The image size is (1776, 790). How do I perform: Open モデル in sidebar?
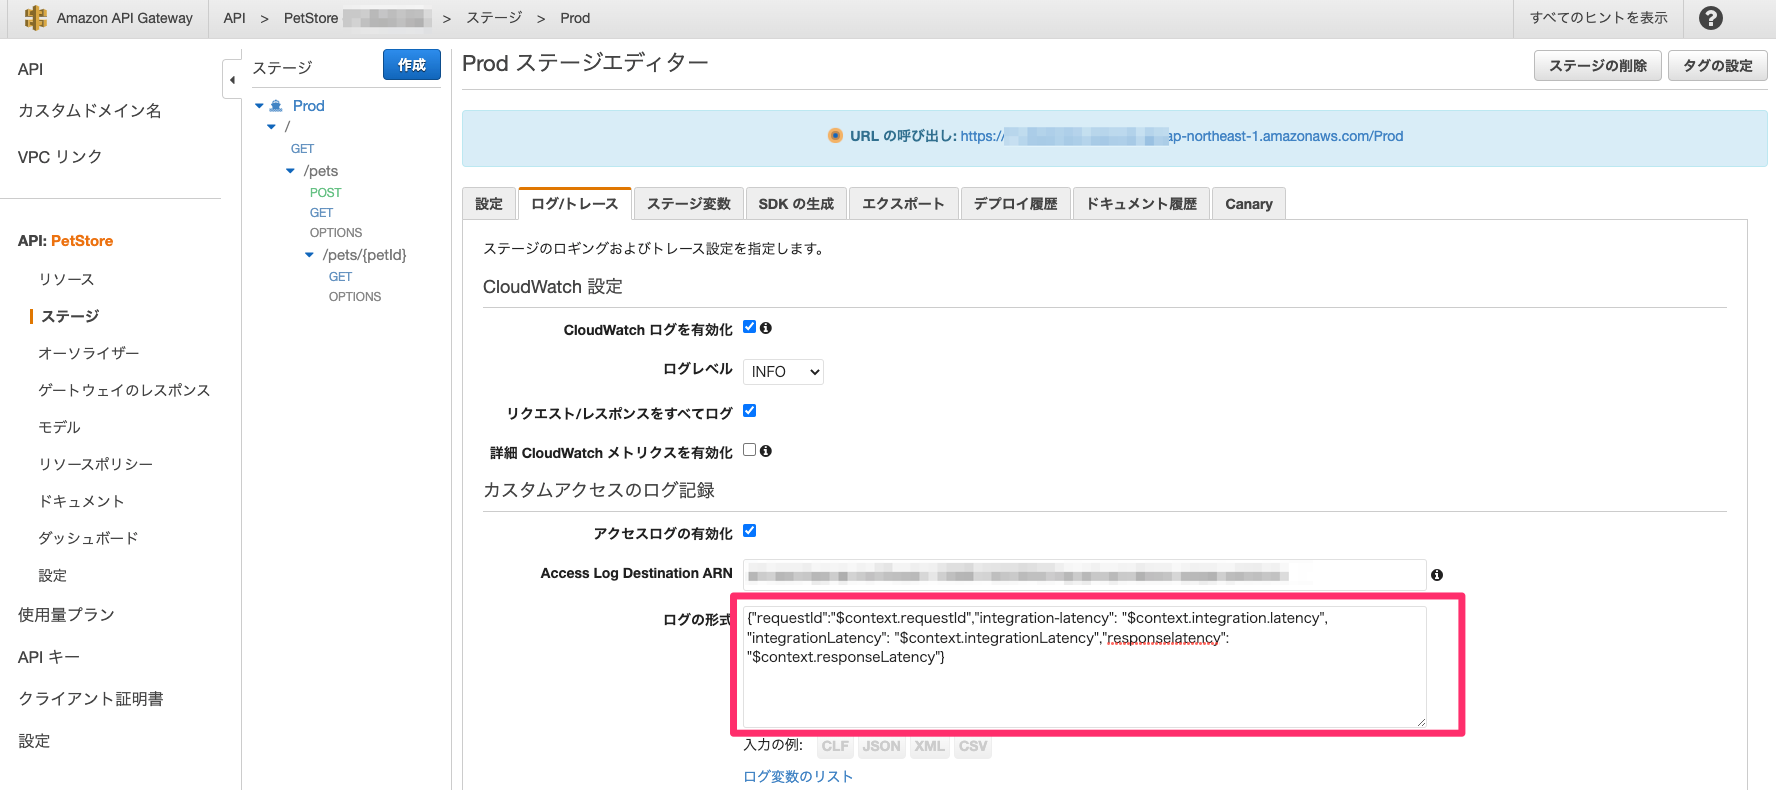coord(59,427)
